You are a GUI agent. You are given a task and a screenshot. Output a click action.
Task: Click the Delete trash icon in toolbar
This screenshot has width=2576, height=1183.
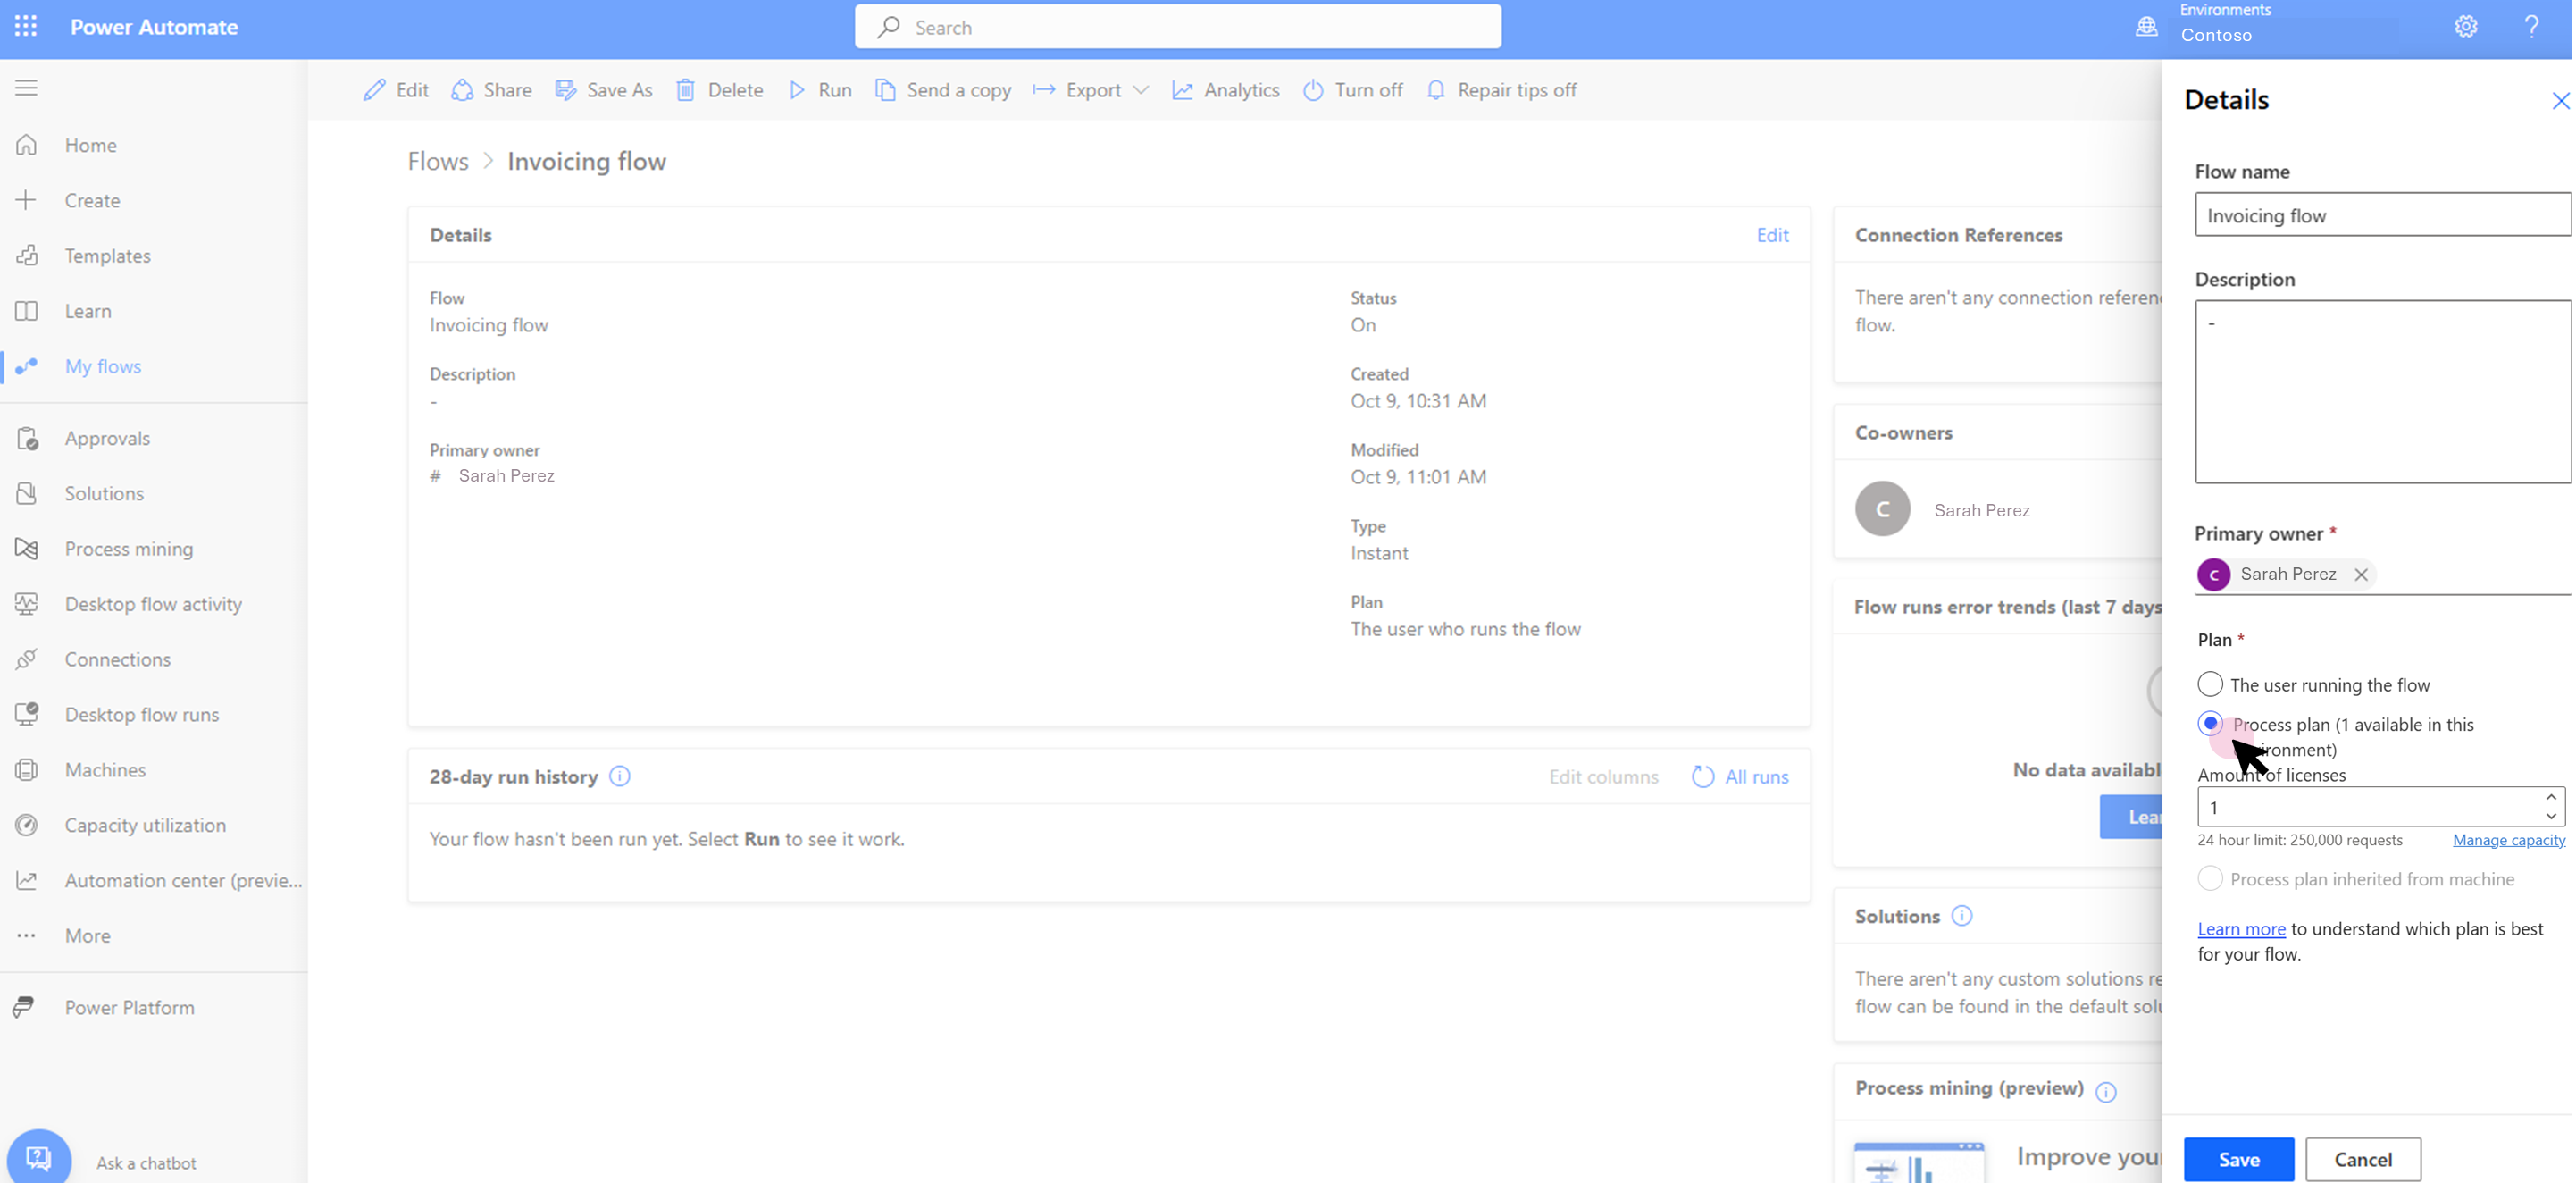click(x=685, y=90)
